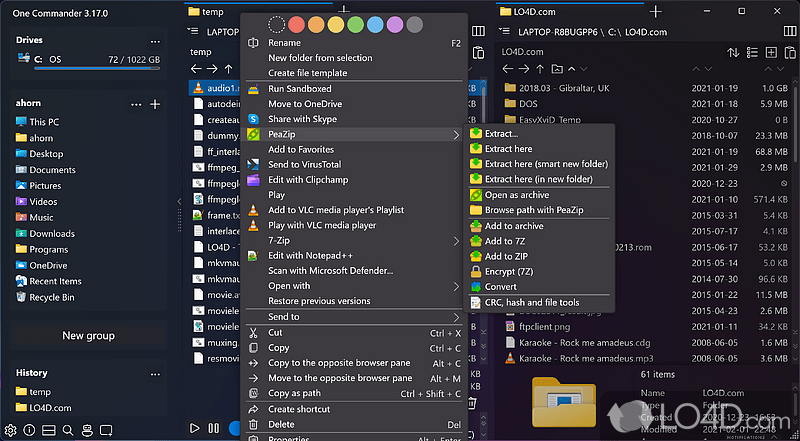Screen dimensions: 800x441
Task: Go up one folder in LO4D.com pane
Action: pos(540,68)
